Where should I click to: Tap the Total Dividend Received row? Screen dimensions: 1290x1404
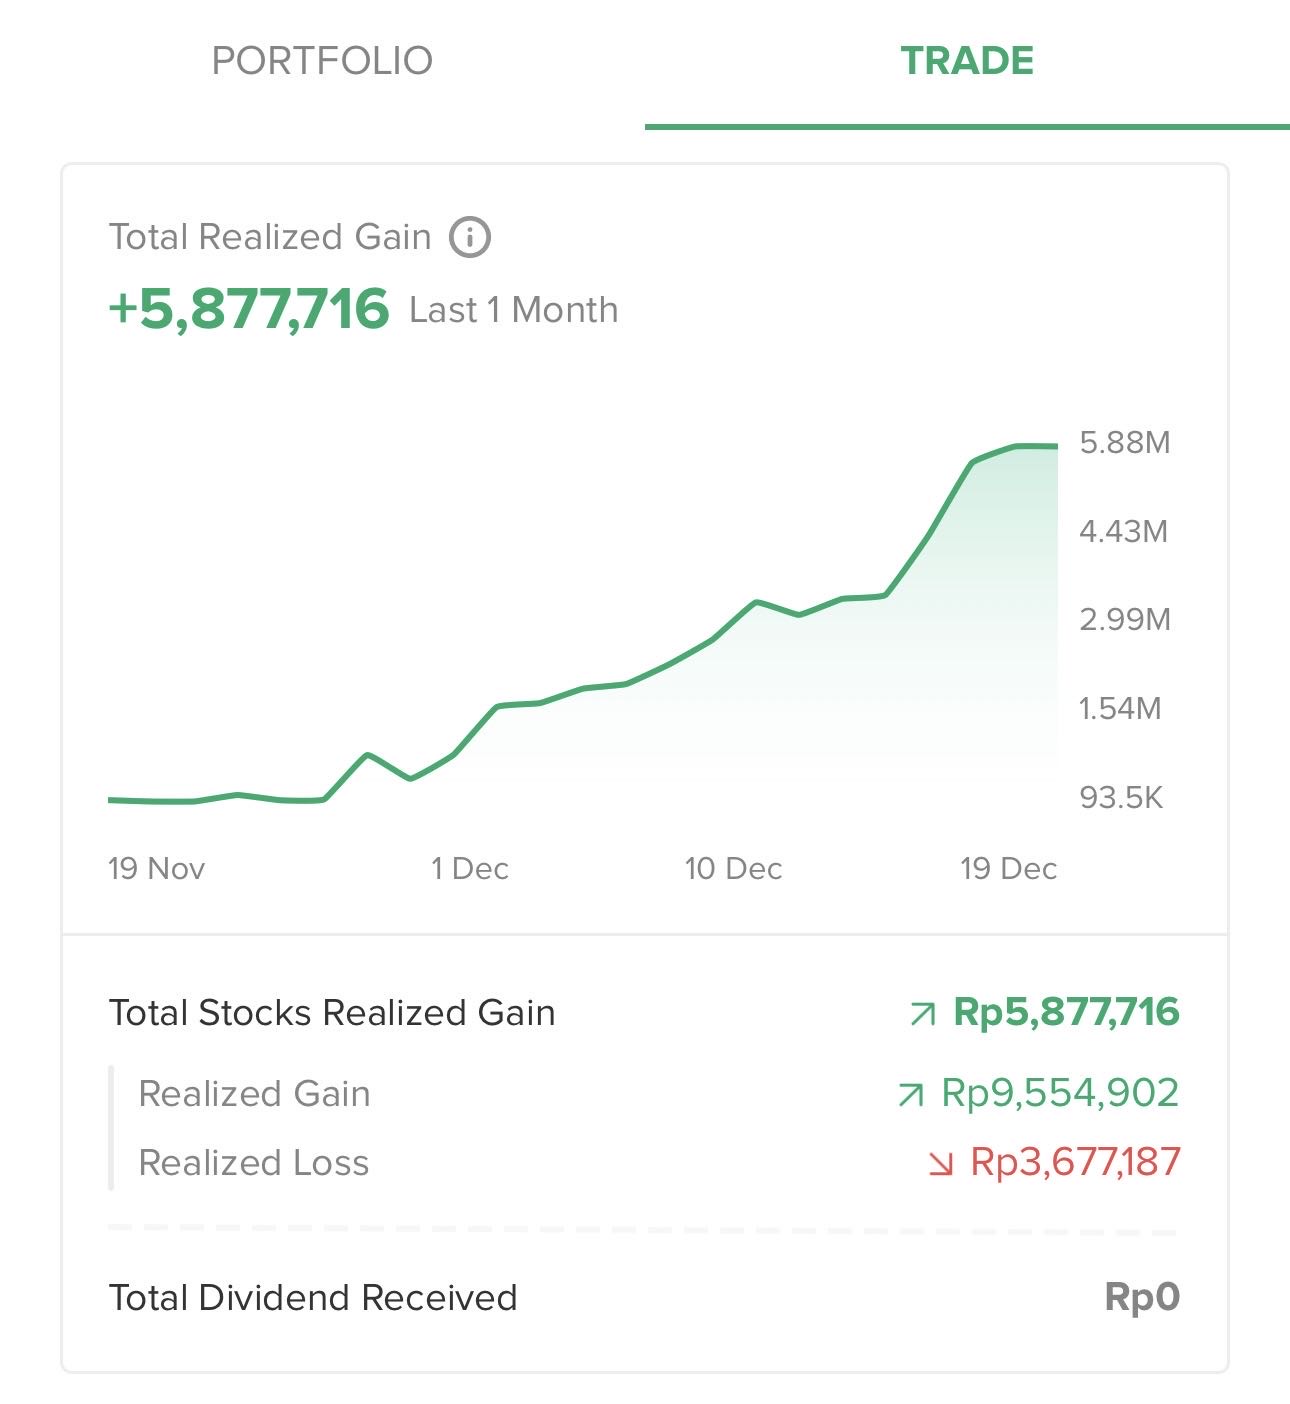click(313, 1298)
